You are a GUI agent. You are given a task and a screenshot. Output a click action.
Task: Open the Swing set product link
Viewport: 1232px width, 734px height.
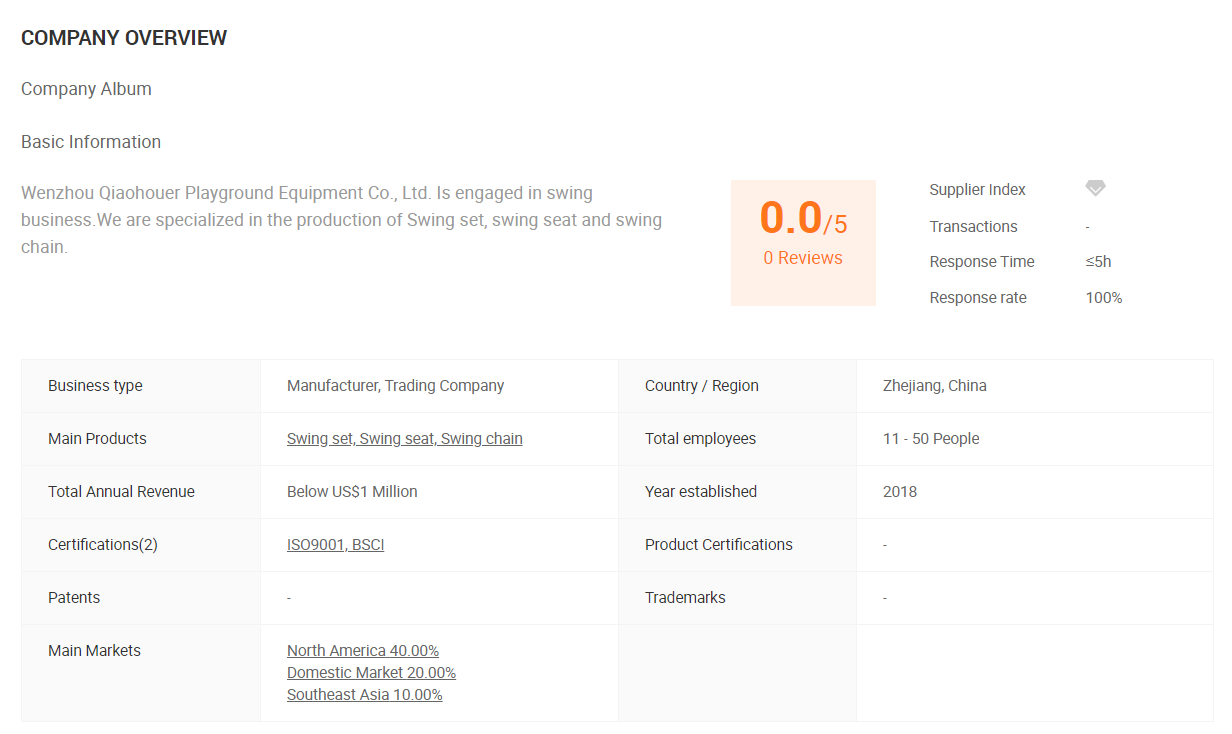pos(320,439)
